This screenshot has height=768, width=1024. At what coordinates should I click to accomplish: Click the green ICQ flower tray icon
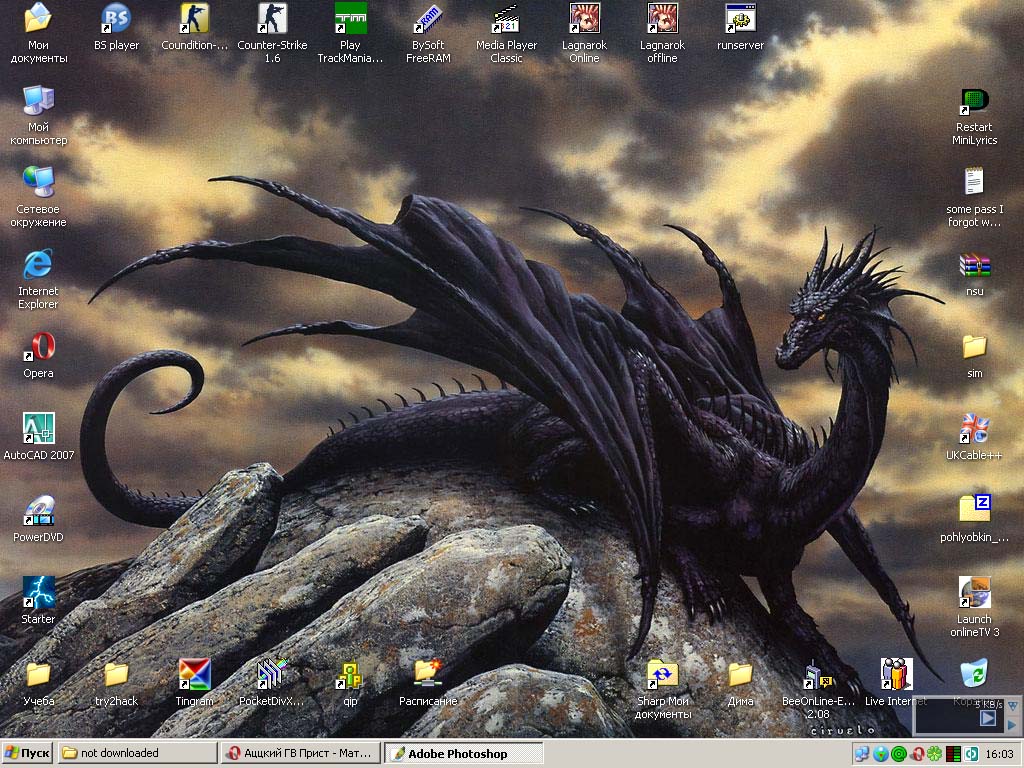935,754
